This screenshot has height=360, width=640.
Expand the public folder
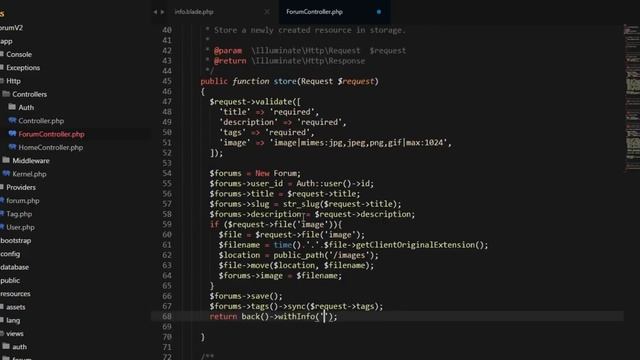[x=10, y=280]
